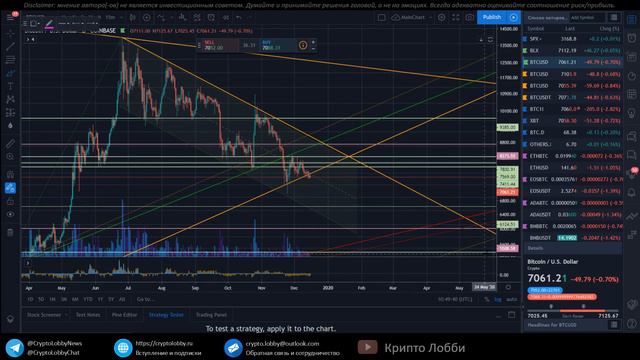This screenshot has height=360, width=640.
Task: Click the blue BUY price button
Action: (x=278, y=45)
